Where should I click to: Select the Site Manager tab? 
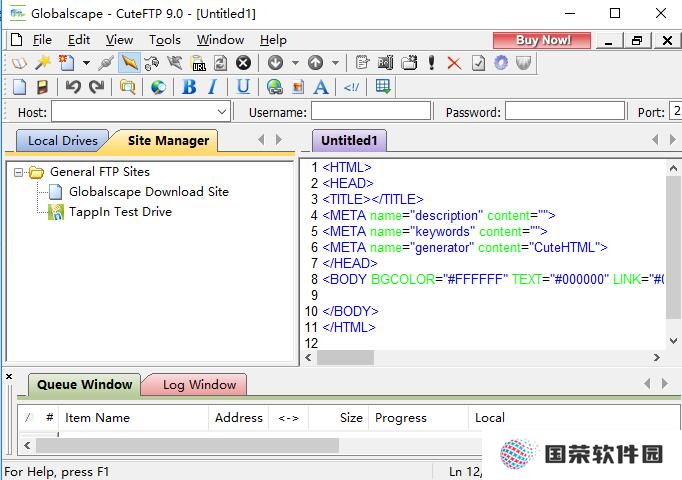click(168, 141)
